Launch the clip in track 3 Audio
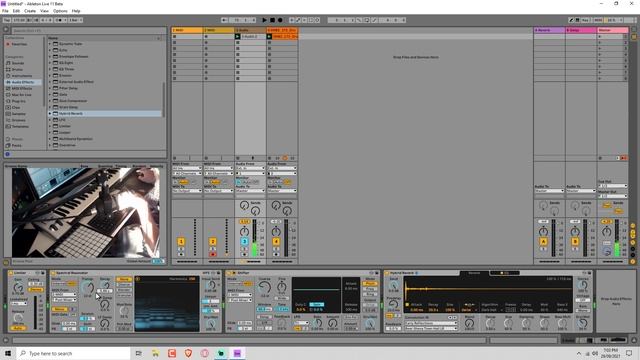 click(x=238, y=36)
